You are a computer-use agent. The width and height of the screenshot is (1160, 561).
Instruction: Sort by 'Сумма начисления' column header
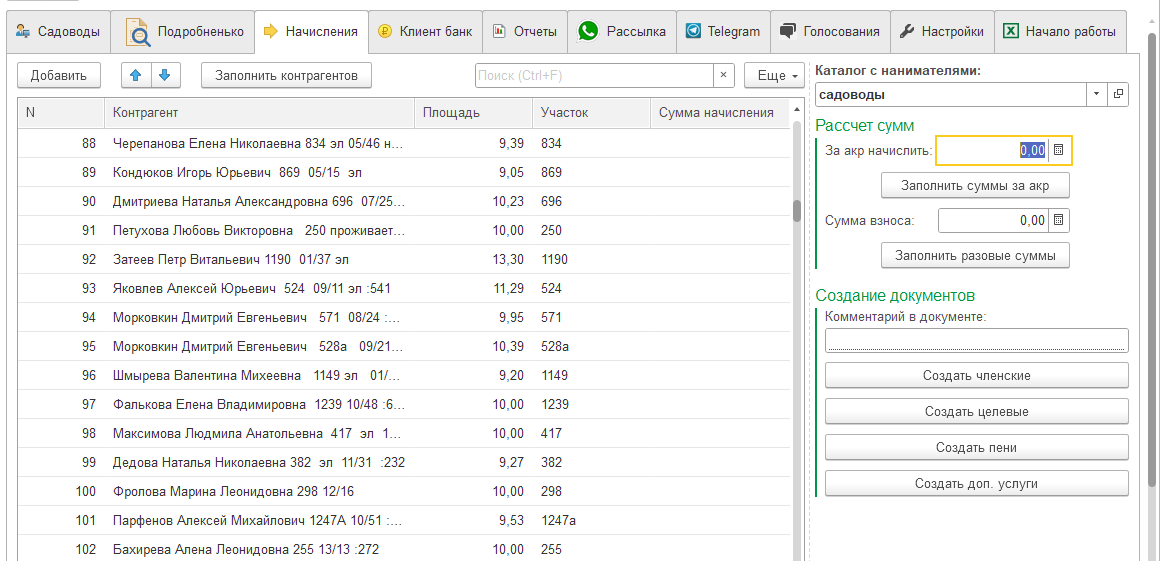click(x=716, y=112)
